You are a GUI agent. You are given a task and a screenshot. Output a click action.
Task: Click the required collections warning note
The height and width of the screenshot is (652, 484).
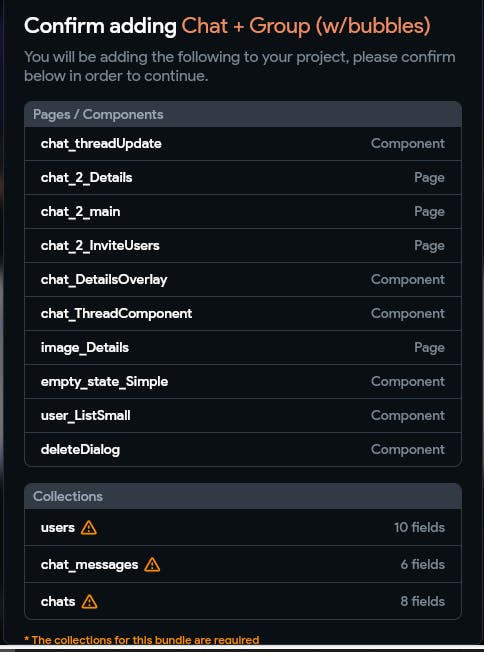pos(141,640)
